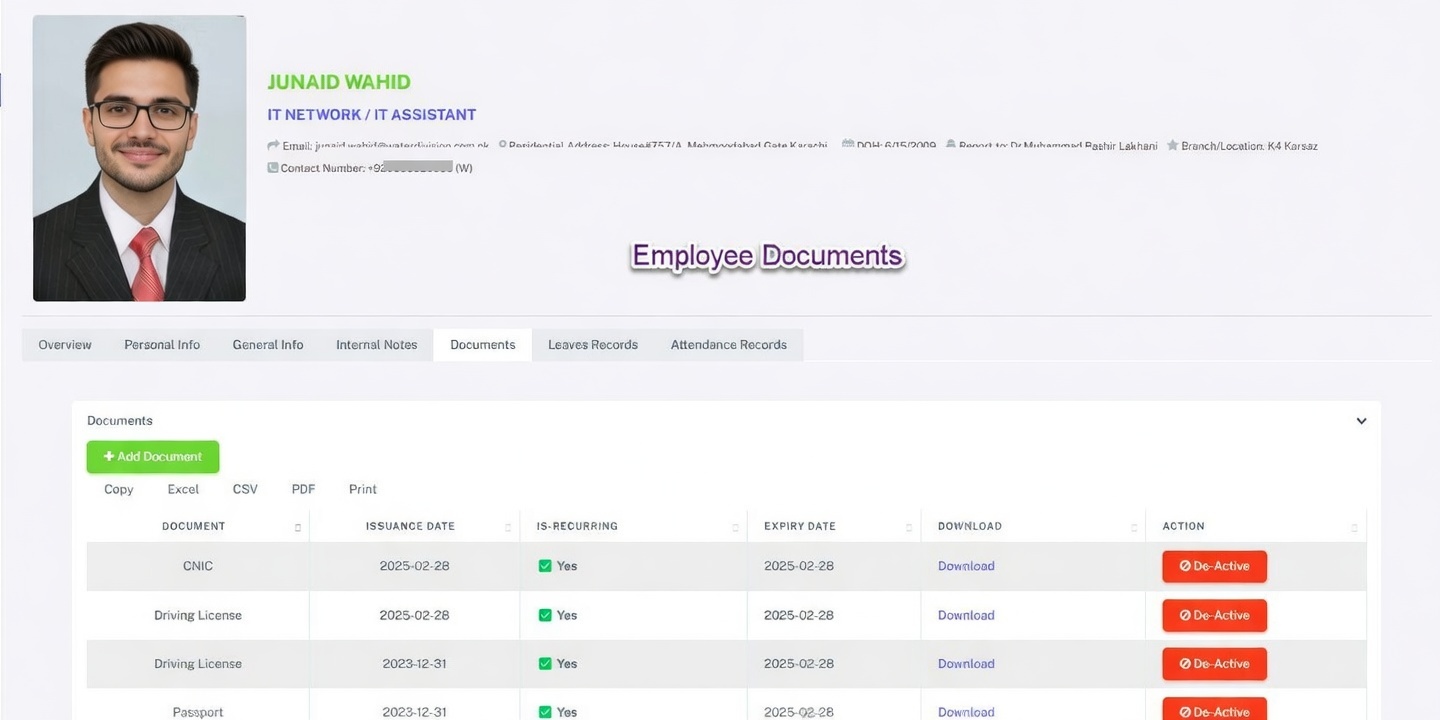Open the Personal Info tab
Screen dimensions: 1440x720
pyautogui.click(x=162, y=345)
